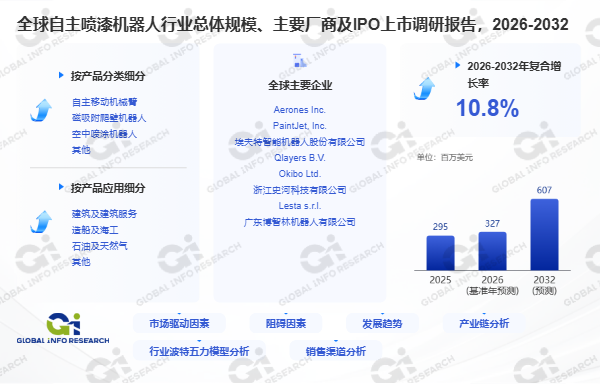This screenshot has width=600, height=384.
Task: Click the 单位：百万美元 unit label
Action: pos(445,158)
